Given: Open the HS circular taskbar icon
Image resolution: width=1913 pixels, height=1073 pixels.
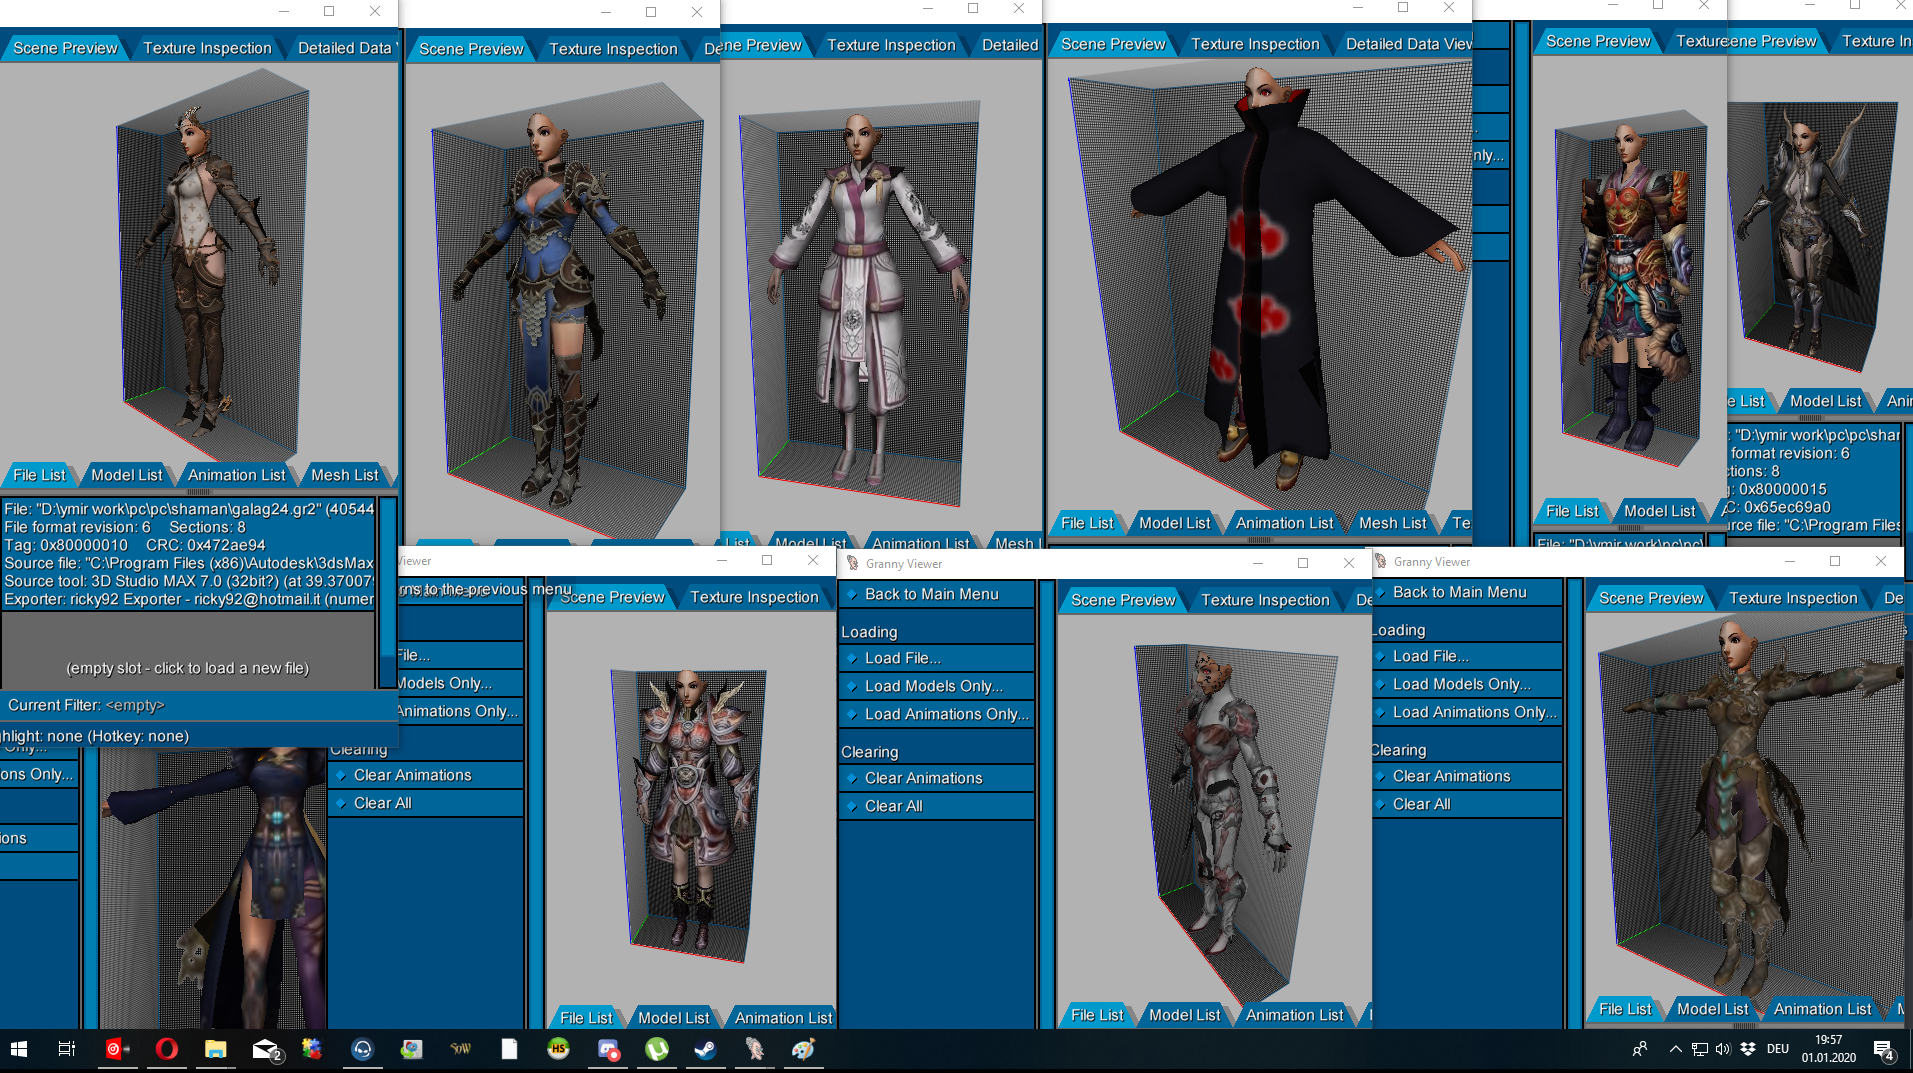Looking at the screenshot, I should (x=559, y=1049).
